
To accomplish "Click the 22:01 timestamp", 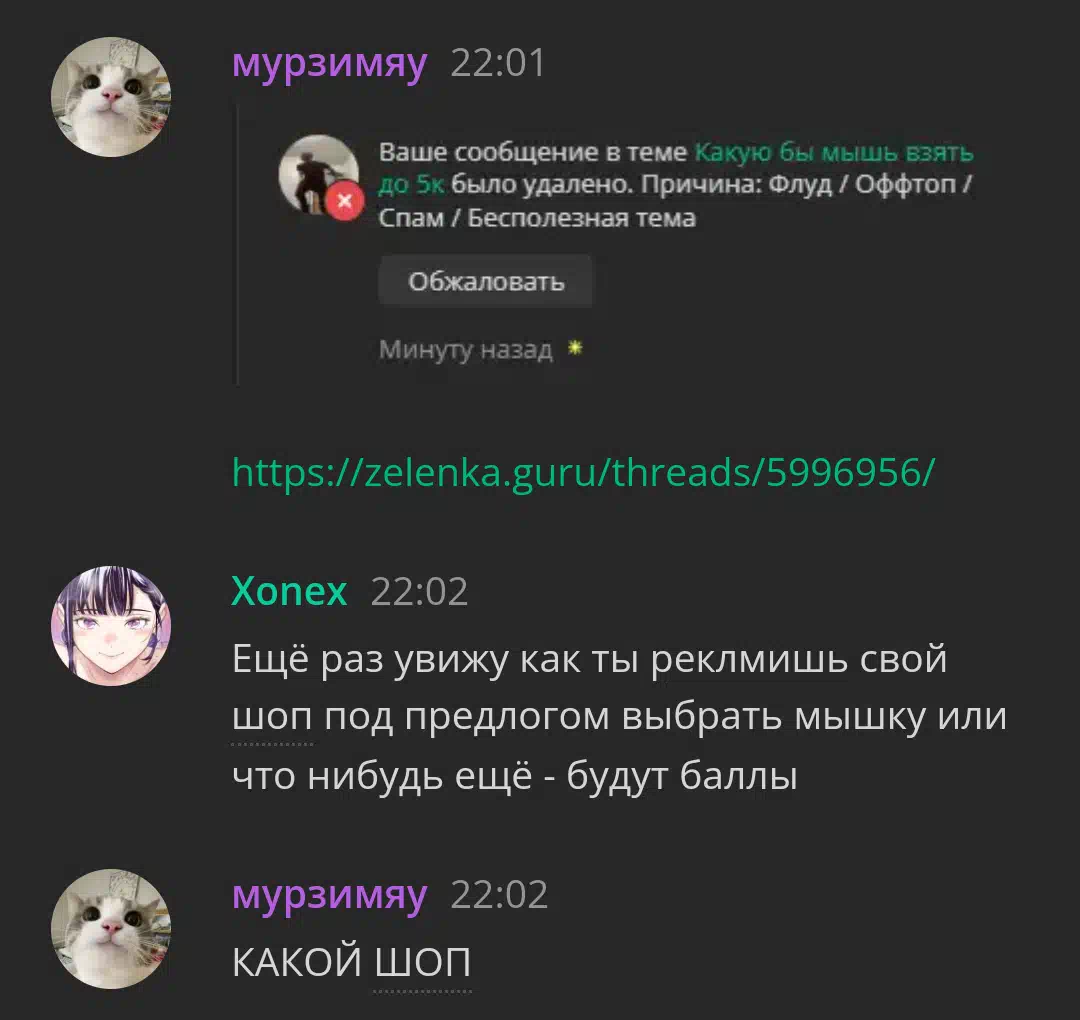I will coord(498,63).
